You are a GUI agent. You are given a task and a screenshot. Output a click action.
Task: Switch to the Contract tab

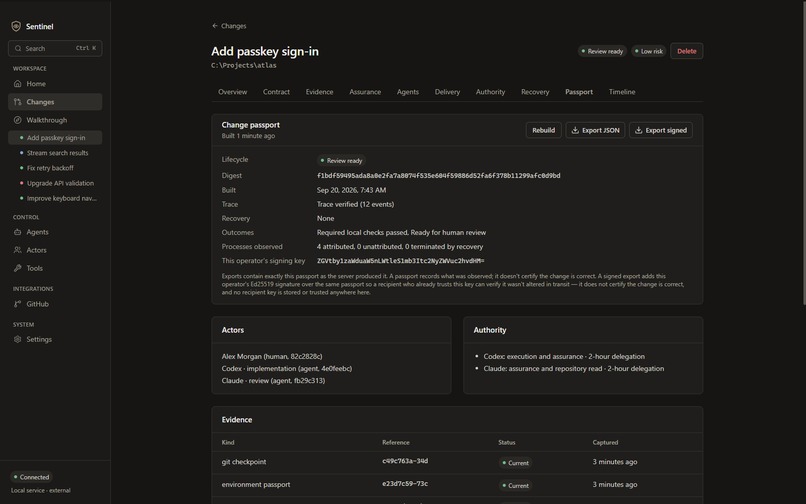(276, 92)
